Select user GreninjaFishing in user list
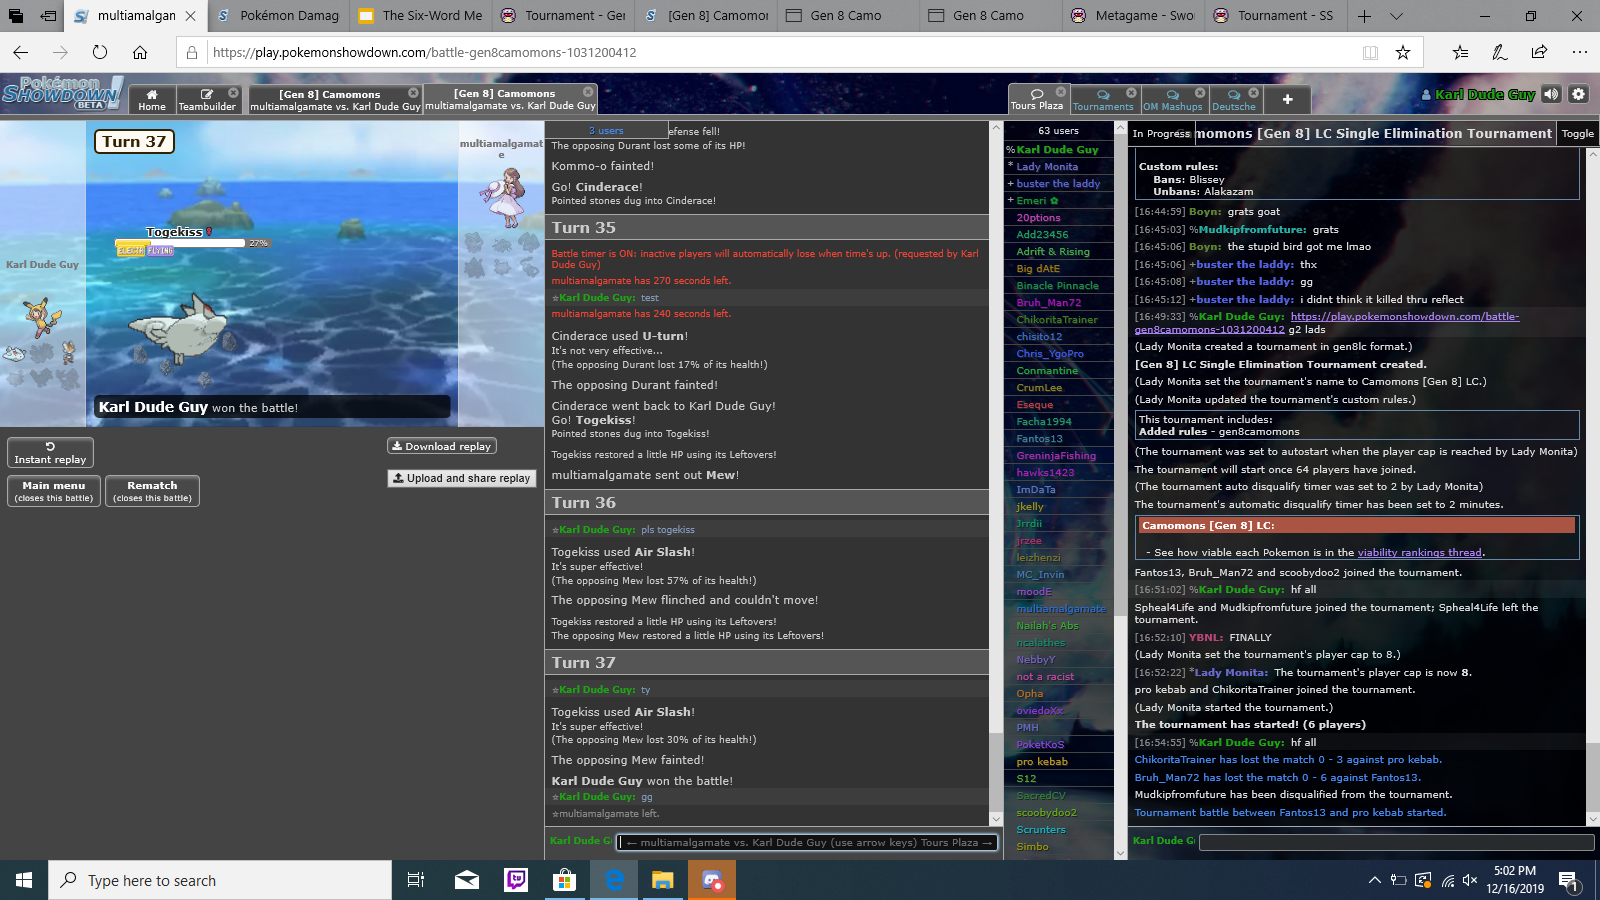1600x900 pixels. (1056, 455)
